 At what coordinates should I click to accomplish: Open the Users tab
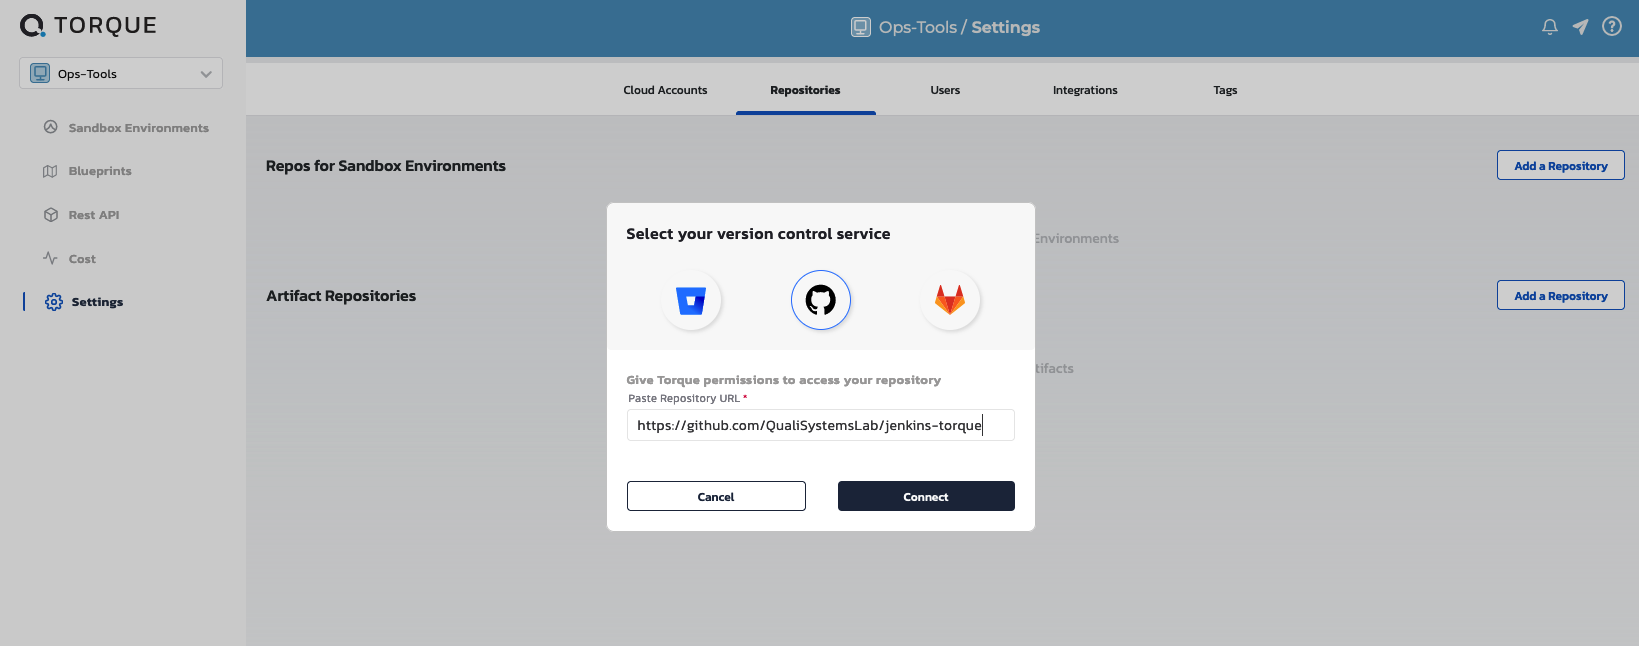pyautogui.click(x=945, y=90)
